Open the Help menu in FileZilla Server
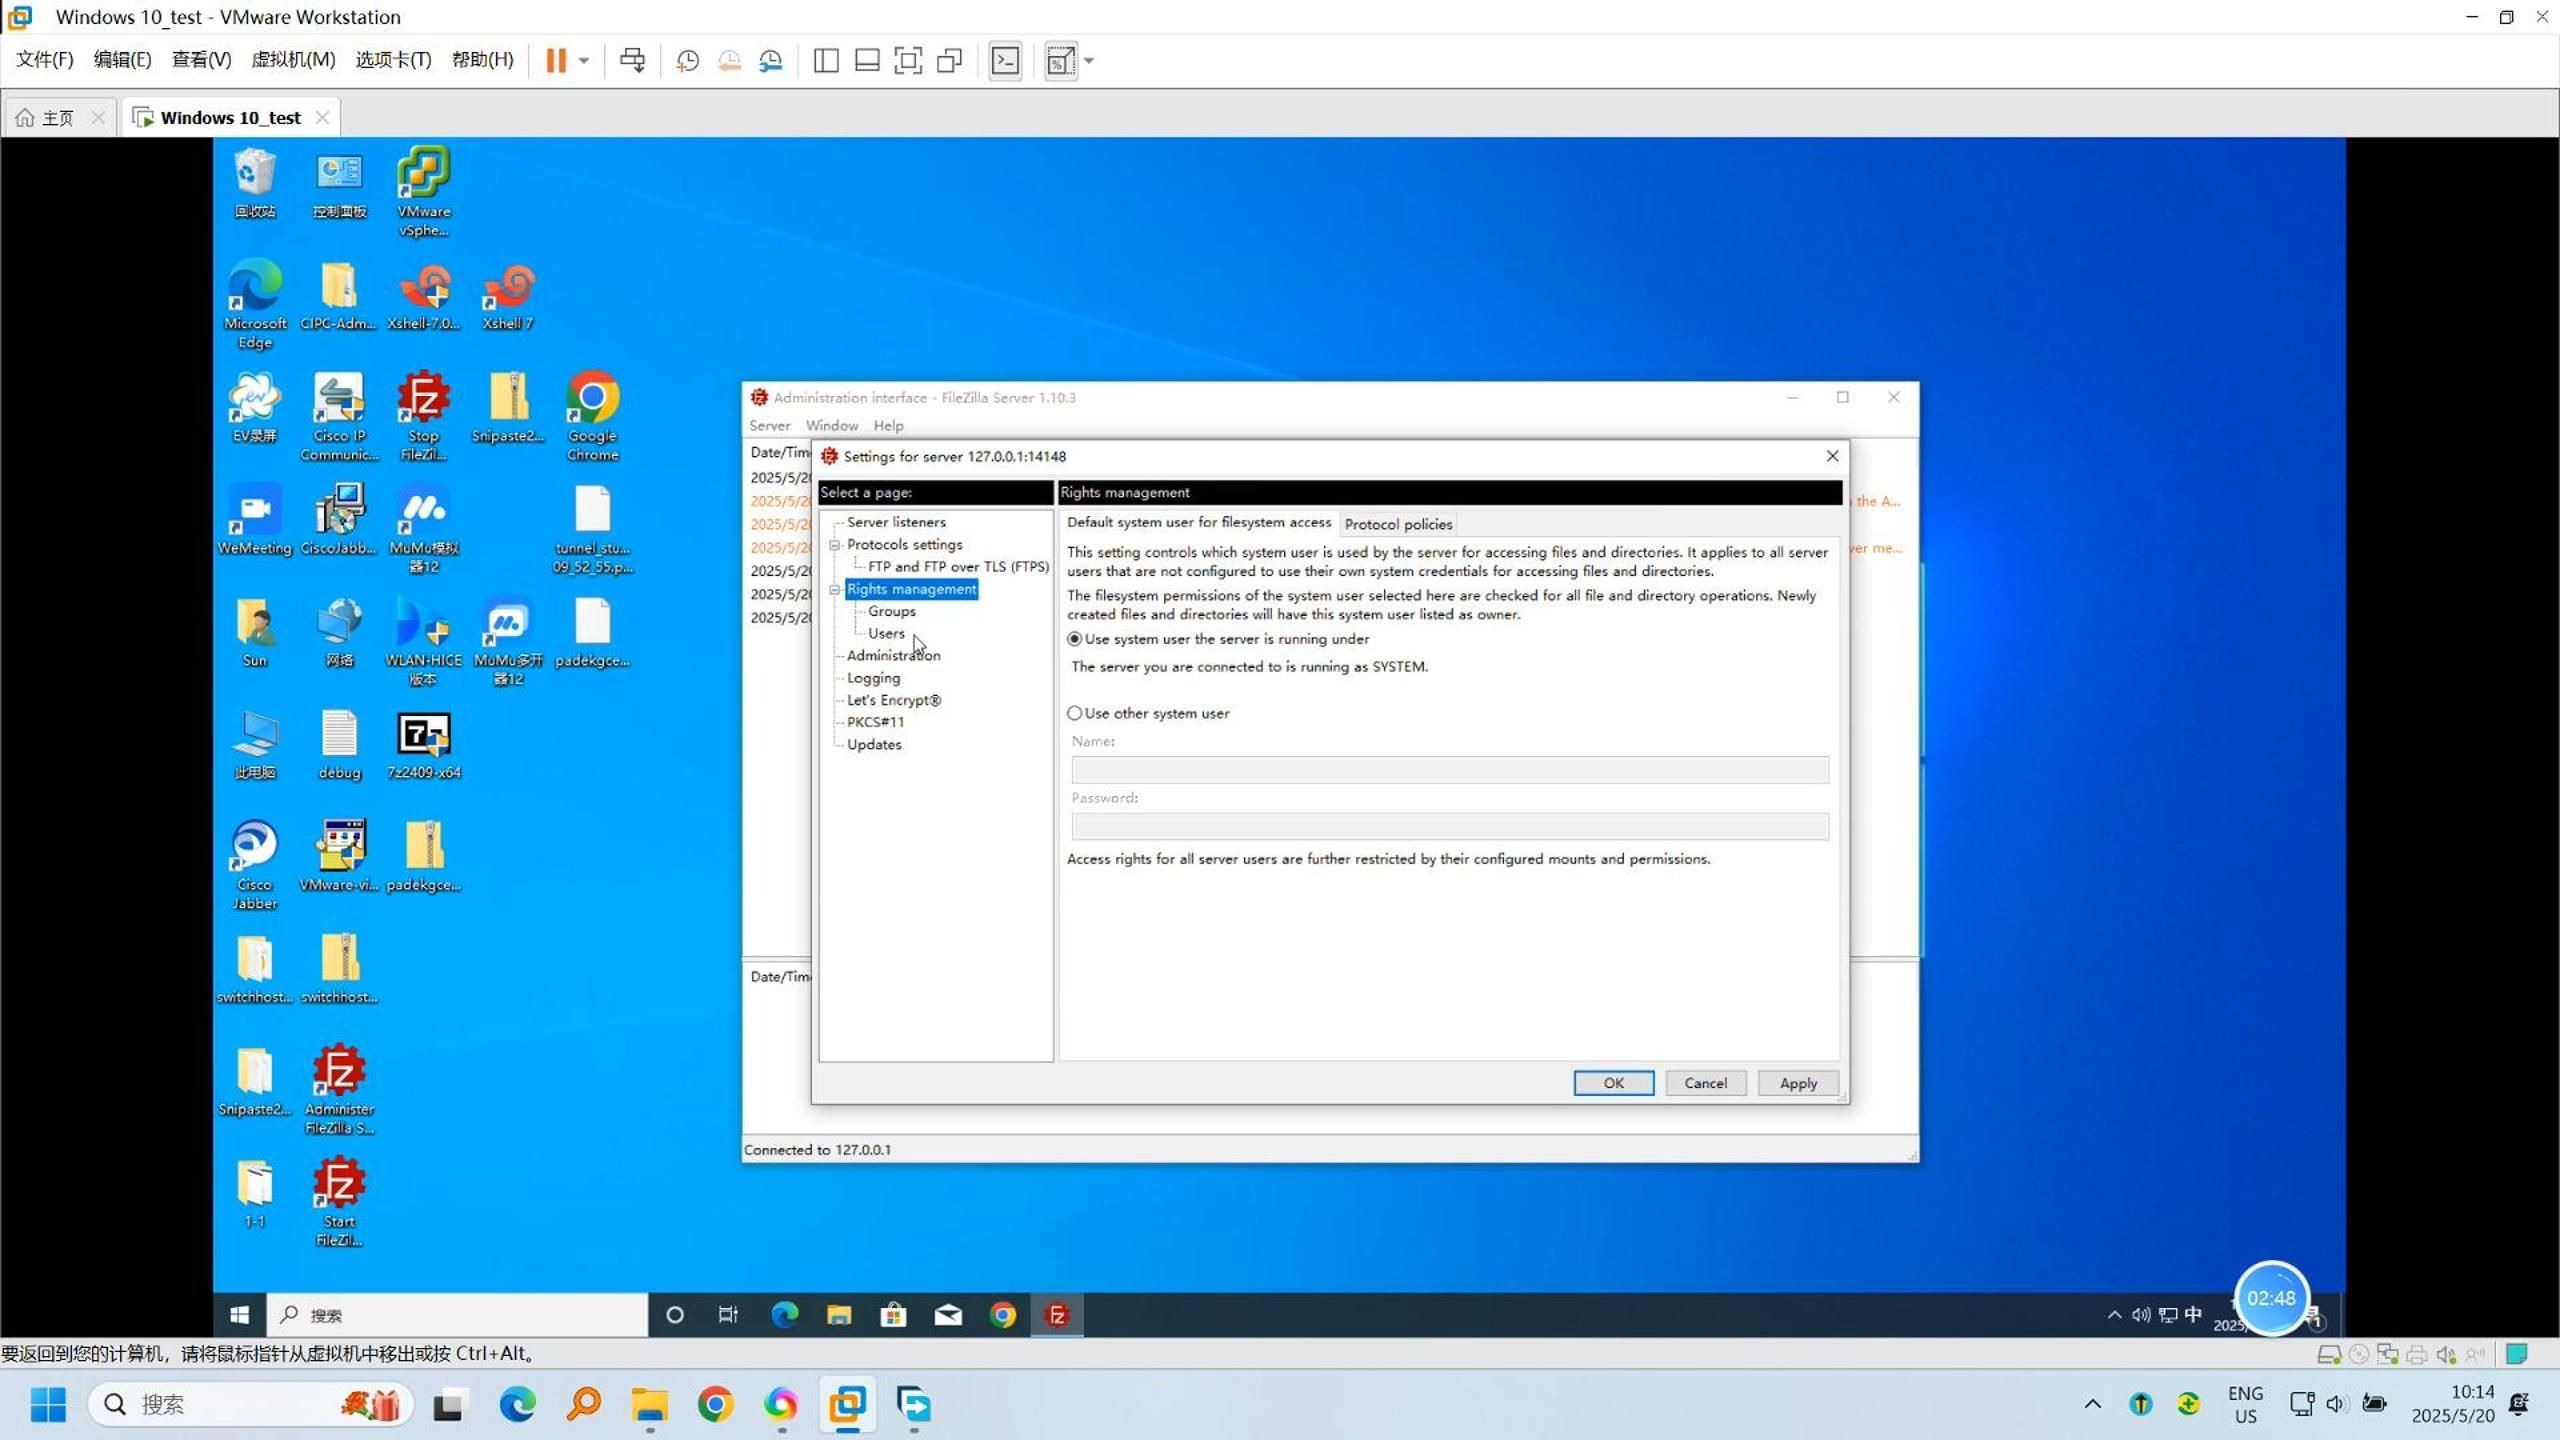 click(888, 425)
